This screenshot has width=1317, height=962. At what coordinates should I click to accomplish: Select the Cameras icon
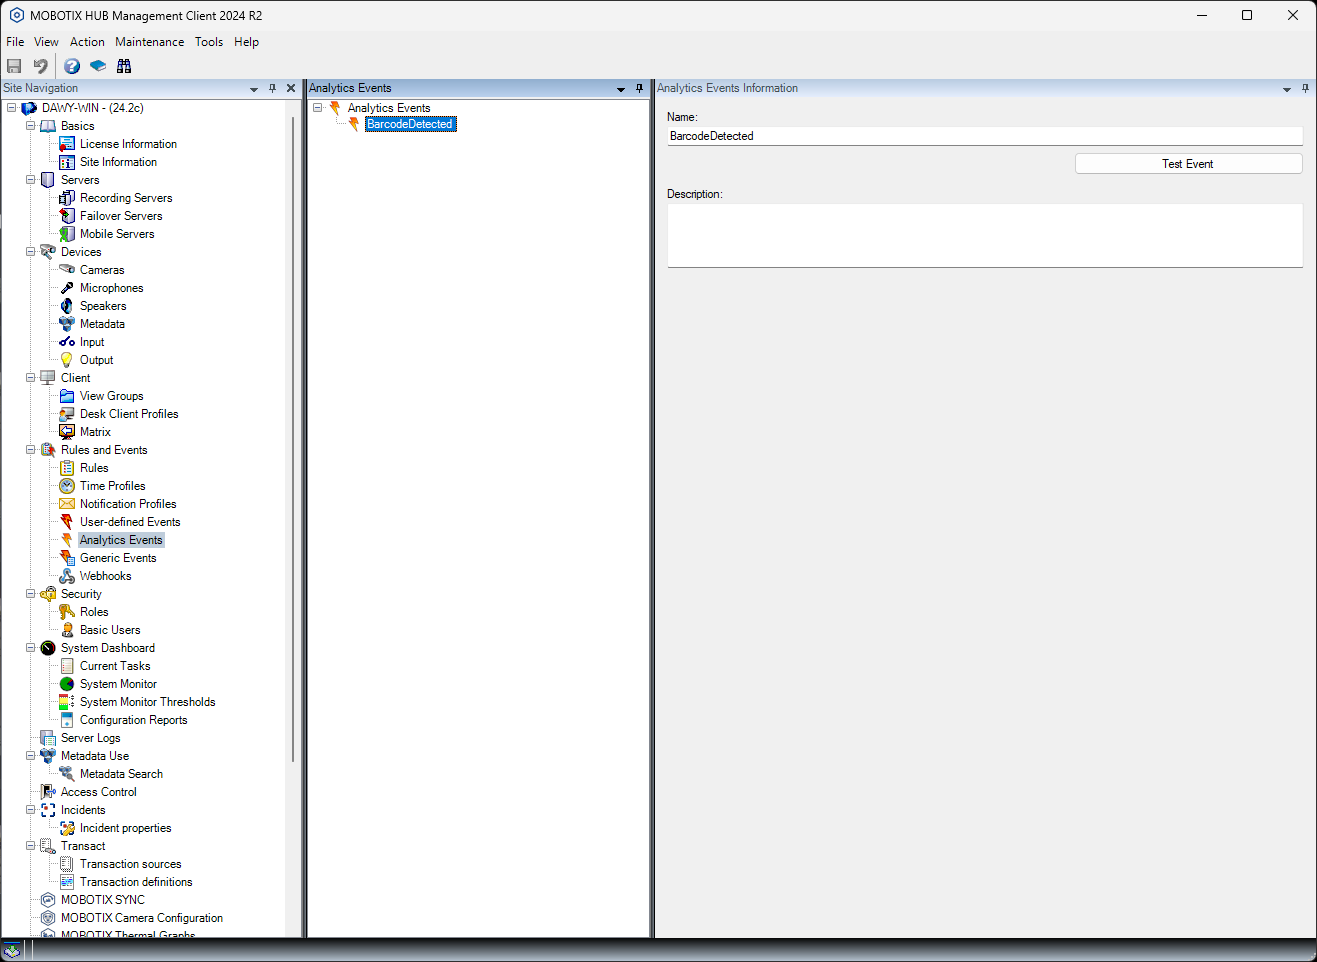click(x=67, y=270)
